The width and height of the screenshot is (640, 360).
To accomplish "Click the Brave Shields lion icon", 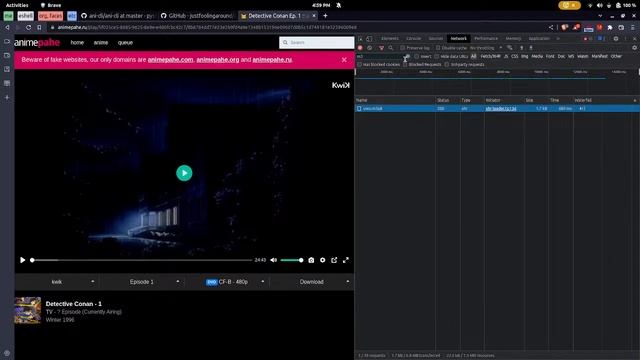I will point(564,27).
